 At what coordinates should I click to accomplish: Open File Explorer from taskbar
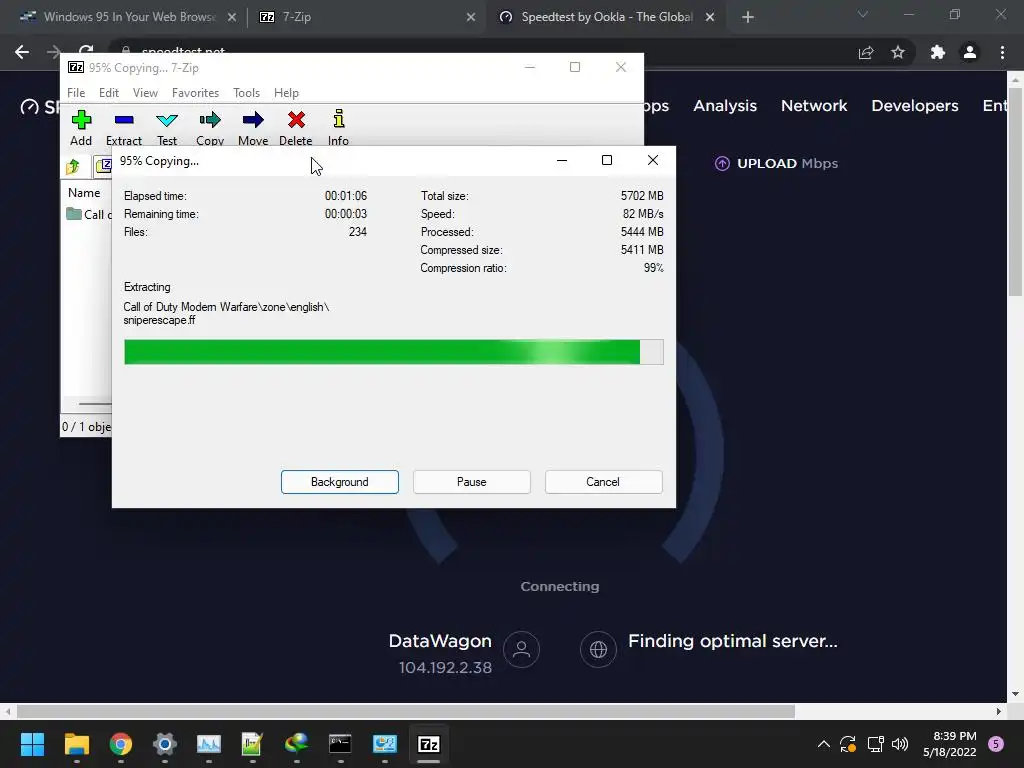pos(76,744)
